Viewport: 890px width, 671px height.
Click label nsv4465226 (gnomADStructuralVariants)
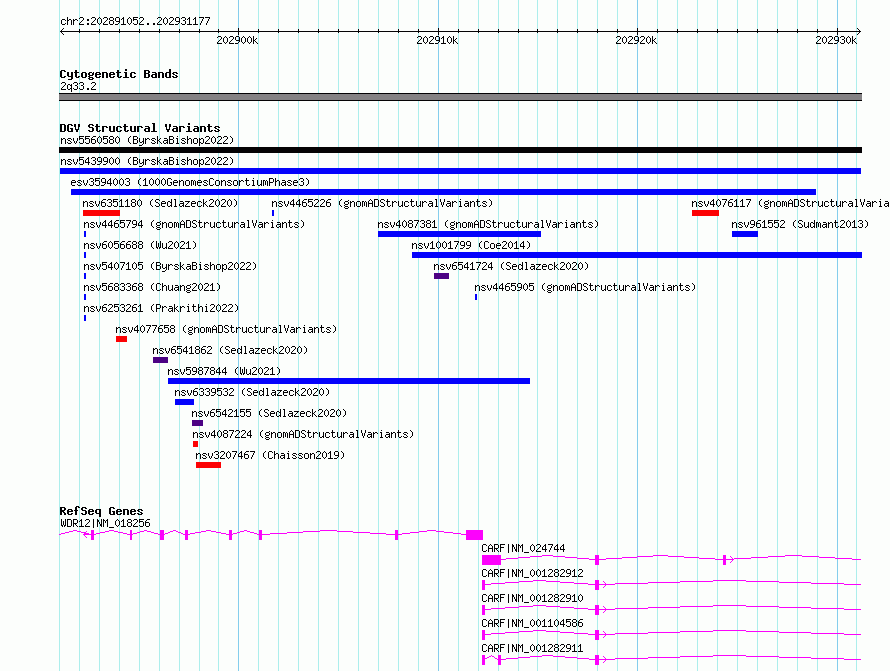pos(382,203)
